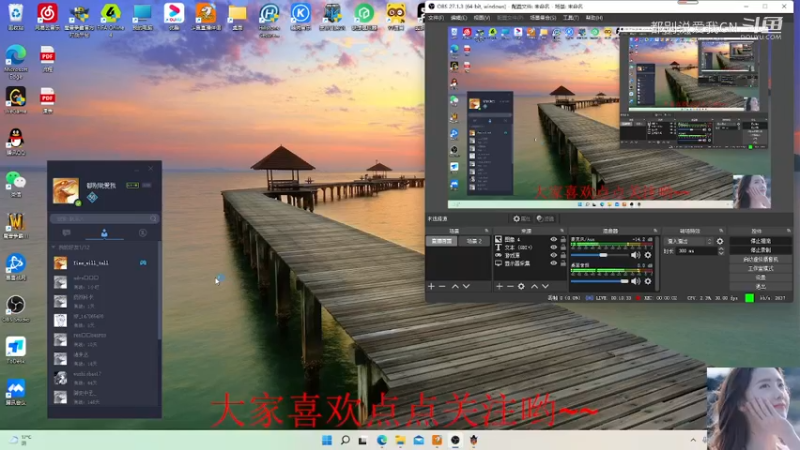Screen dimensions: 800x450
Task: Lock the 显示器采集 source
Action: tap(563, 263)
